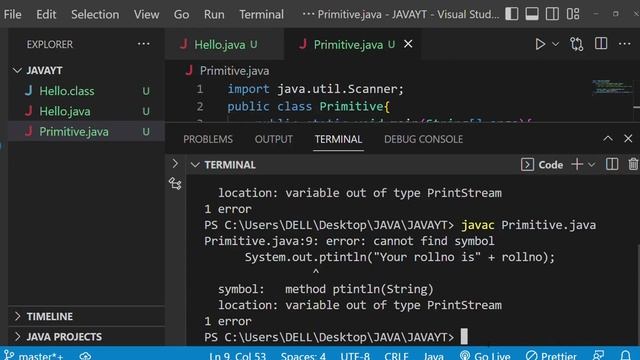Open the View menu

pyautogui.click(x=147, y=14)
